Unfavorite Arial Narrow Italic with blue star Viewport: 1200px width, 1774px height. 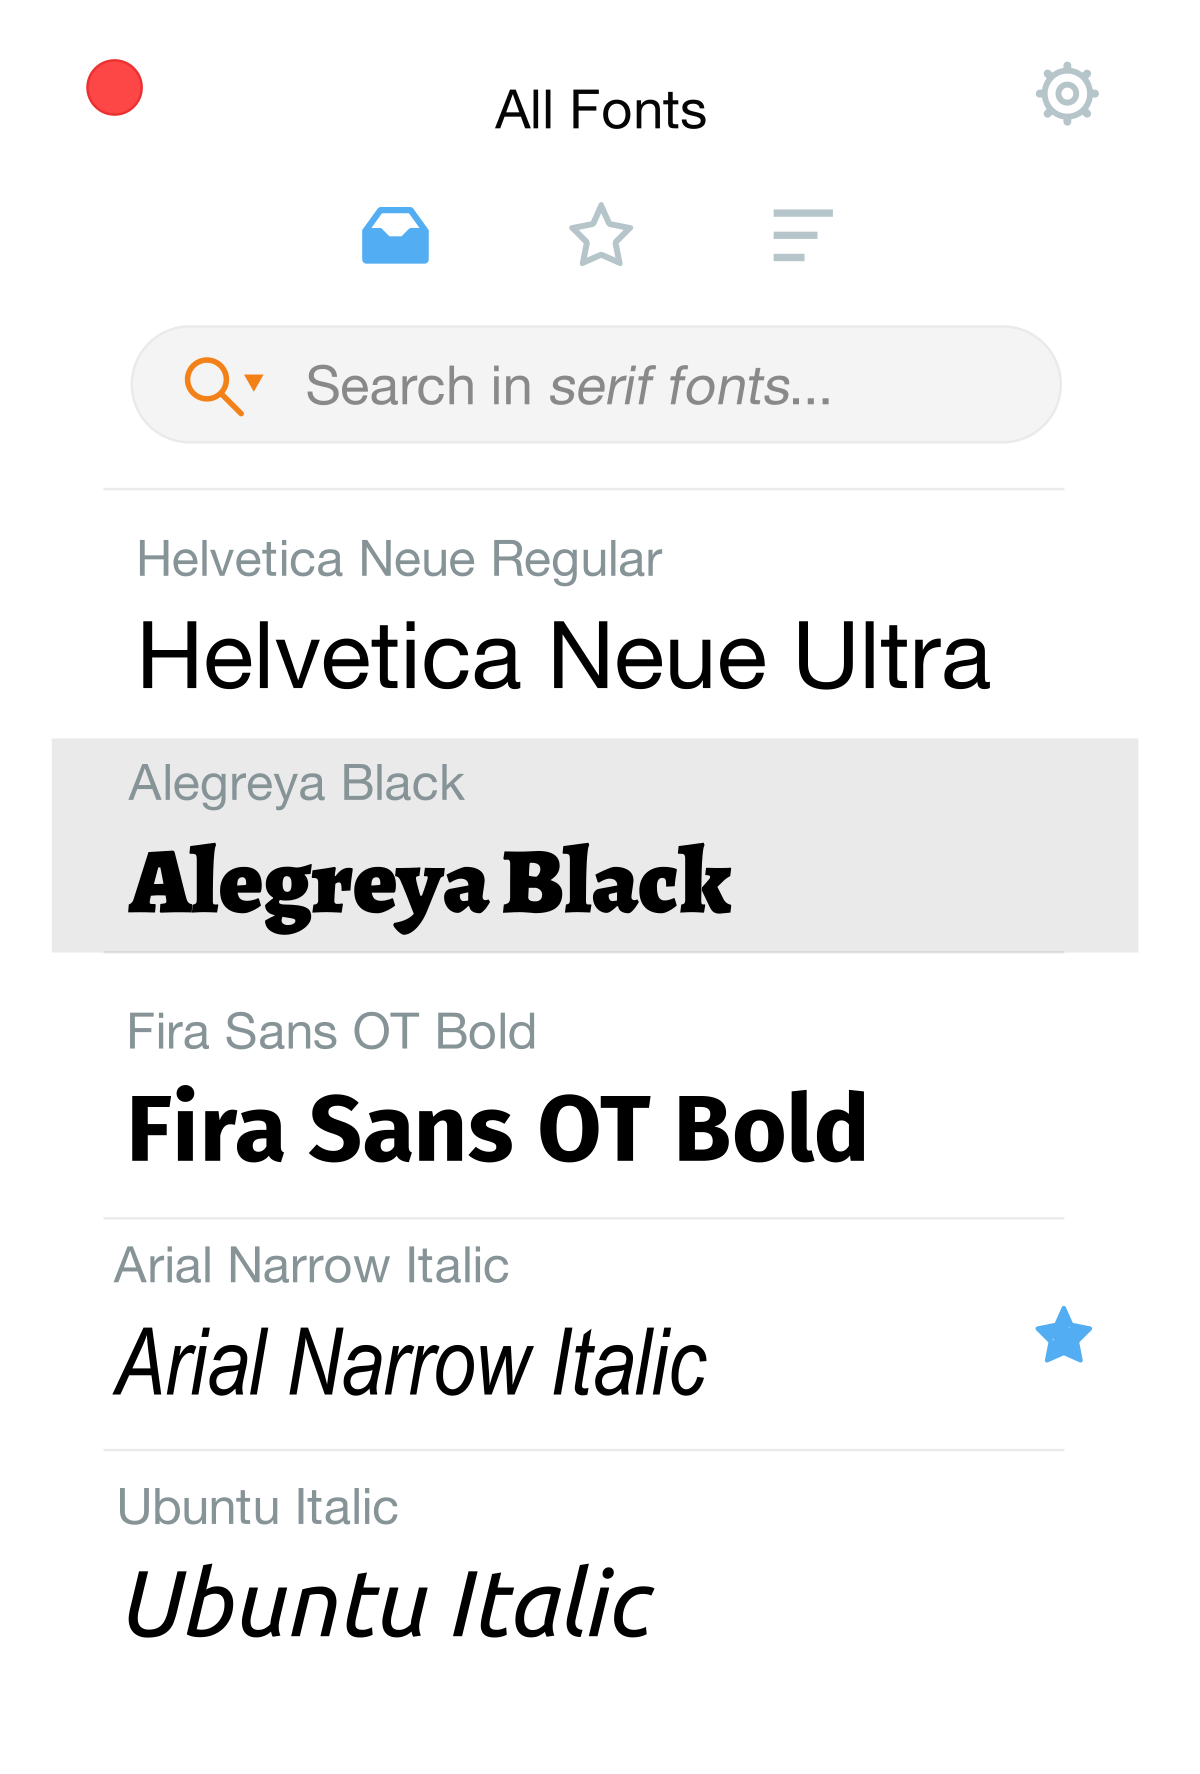[1063, 1335]
